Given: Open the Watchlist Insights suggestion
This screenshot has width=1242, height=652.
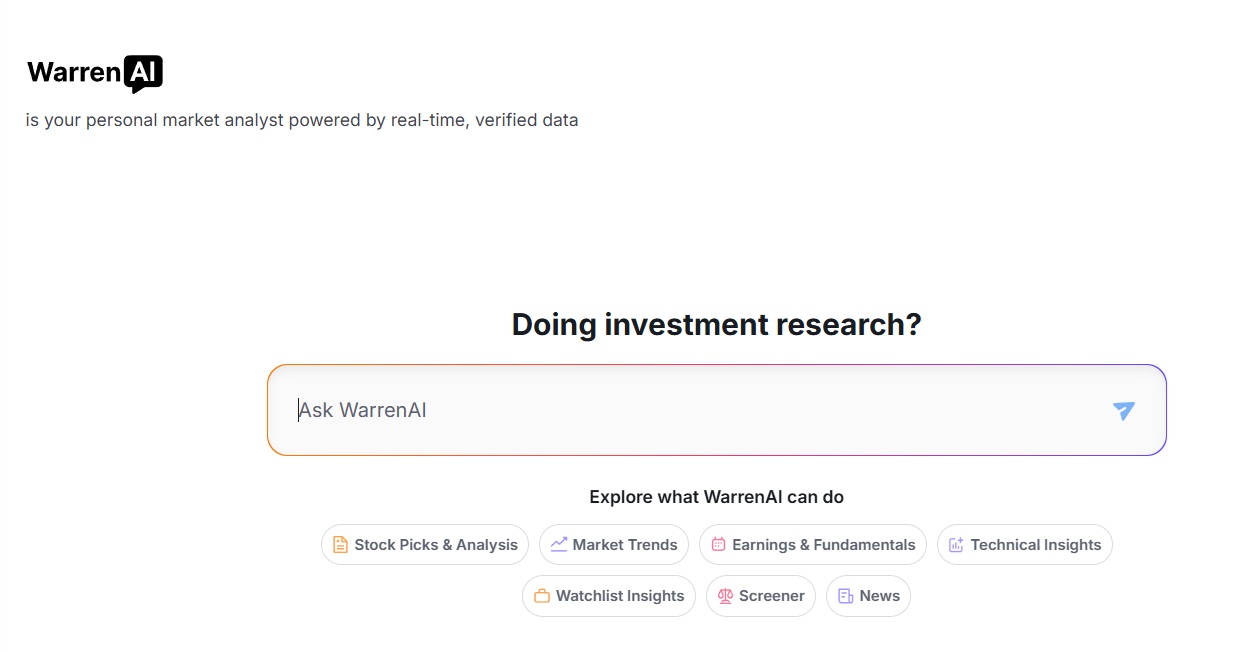Looking at the screenshot, I should click(609, 596).
